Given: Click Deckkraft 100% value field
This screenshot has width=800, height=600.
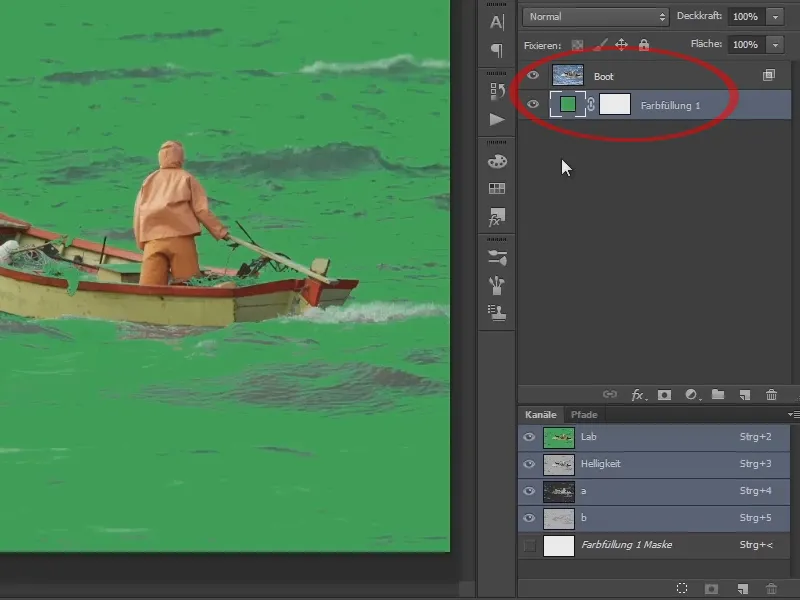Looking at the screenshot, I should 745,17.
